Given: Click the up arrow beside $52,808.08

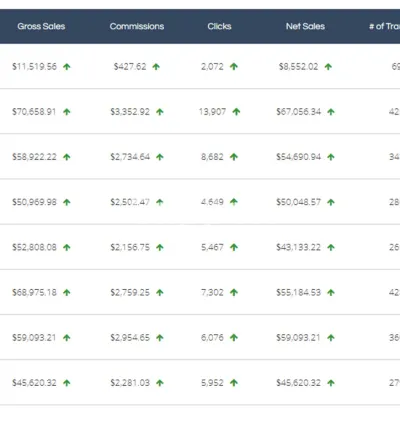Looking at the screenshot, I should tap(67, 247).
